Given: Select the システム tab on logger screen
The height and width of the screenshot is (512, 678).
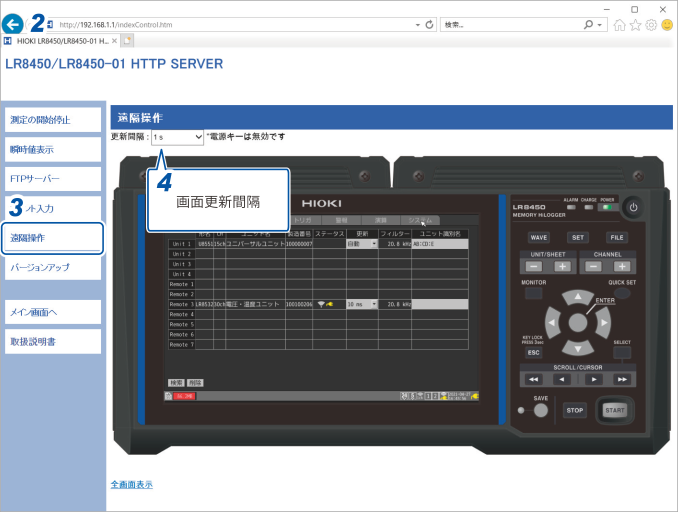Looking at the screenshot, I should (420, 220).
